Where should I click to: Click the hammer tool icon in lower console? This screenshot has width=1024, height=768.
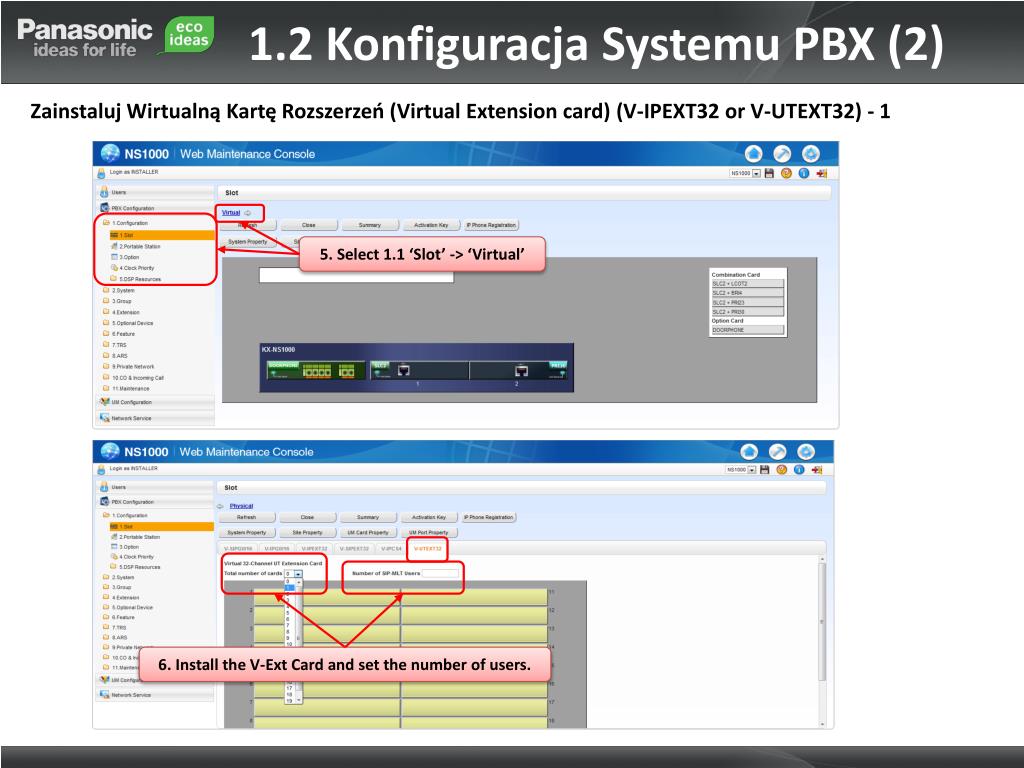(x=777, y=451)
